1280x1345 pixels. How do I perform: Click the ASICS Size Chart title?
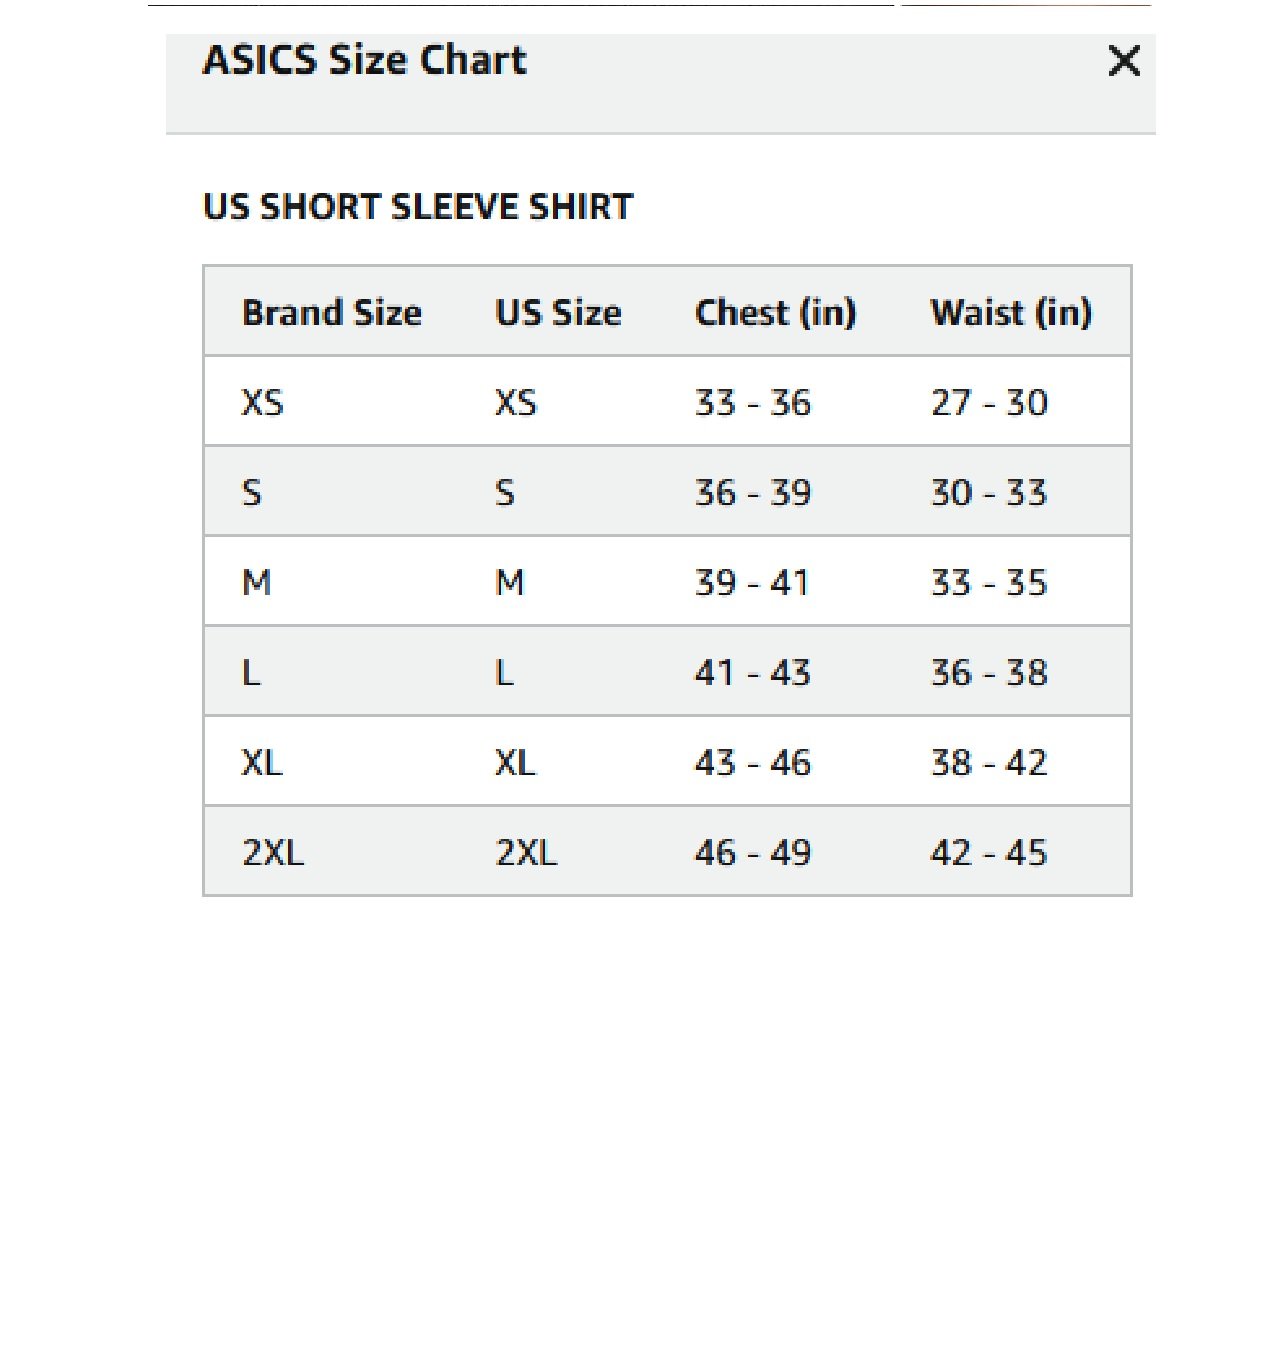tap(364, 60)
